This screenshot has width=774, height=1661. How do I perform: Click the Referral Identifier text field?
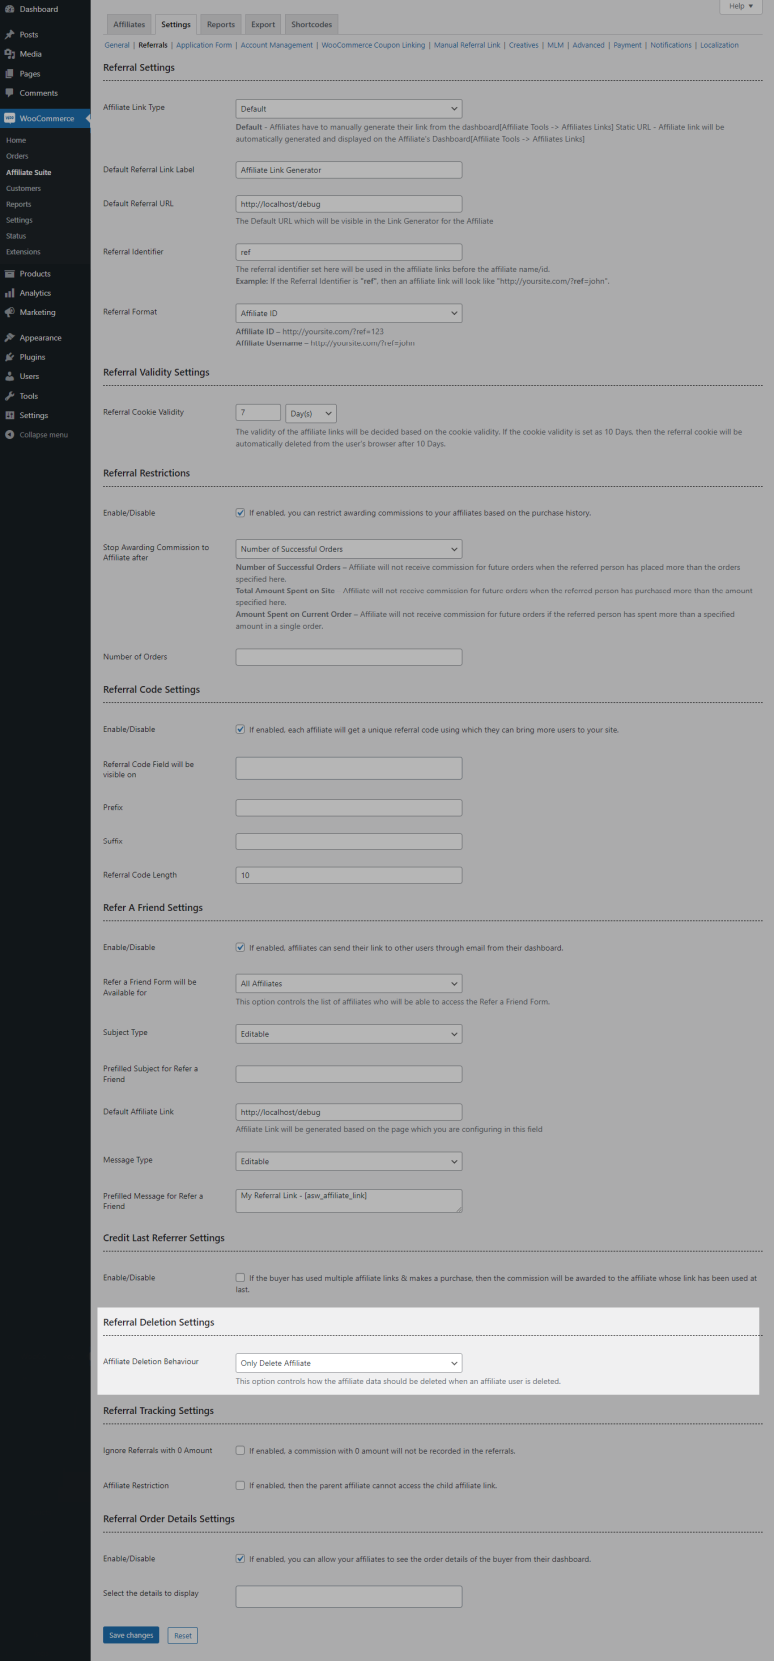pos(349,252)
